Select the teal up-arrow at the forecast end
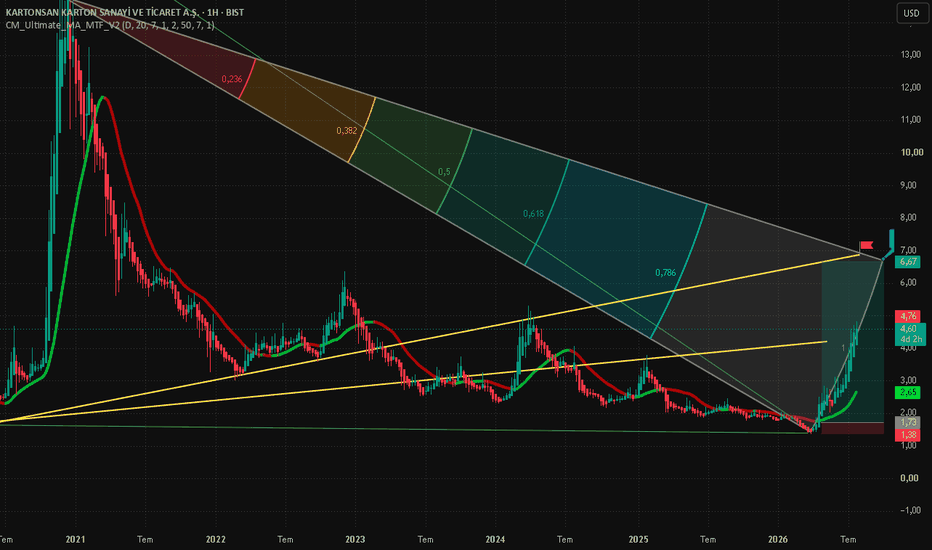Image resolution: width=932 pixels, height=550 pixels. [x=892, y=239]
